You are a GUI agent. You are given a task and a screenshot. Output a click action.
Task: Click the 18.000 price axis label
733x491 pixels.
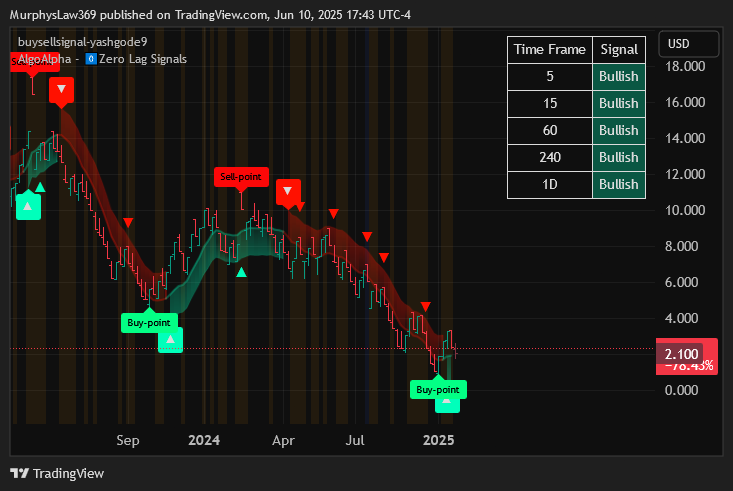(685, 66)
